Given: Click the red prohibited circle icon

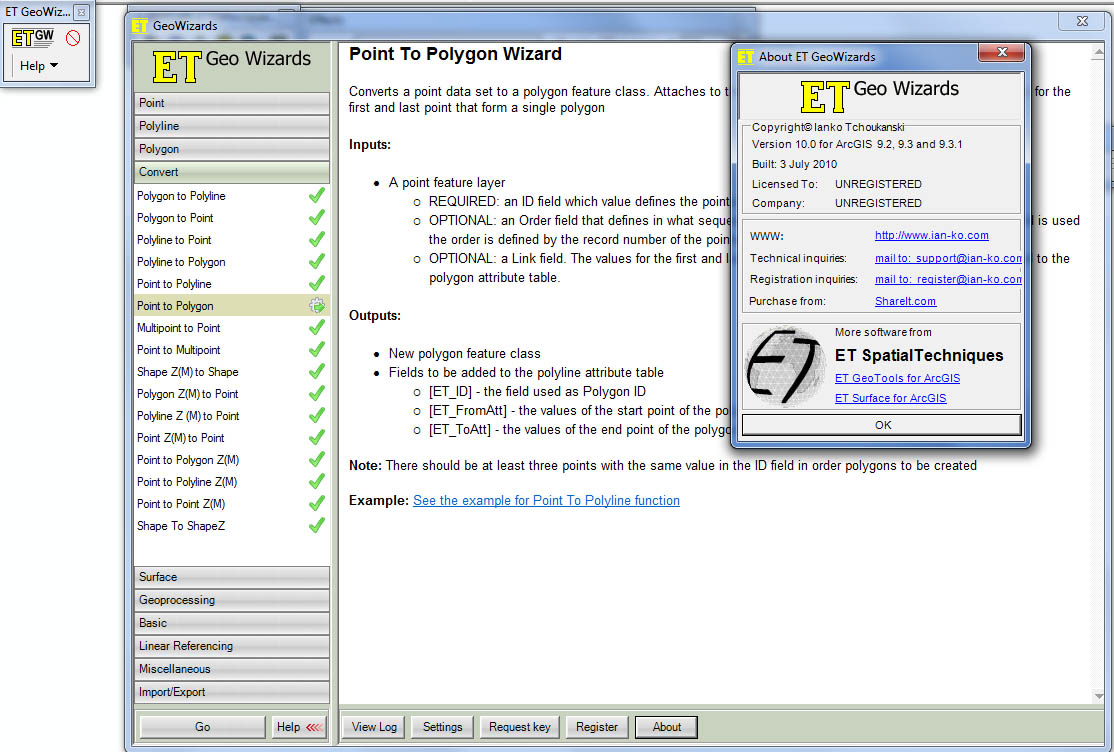Looking at the screenshot, I should (72, 38).
